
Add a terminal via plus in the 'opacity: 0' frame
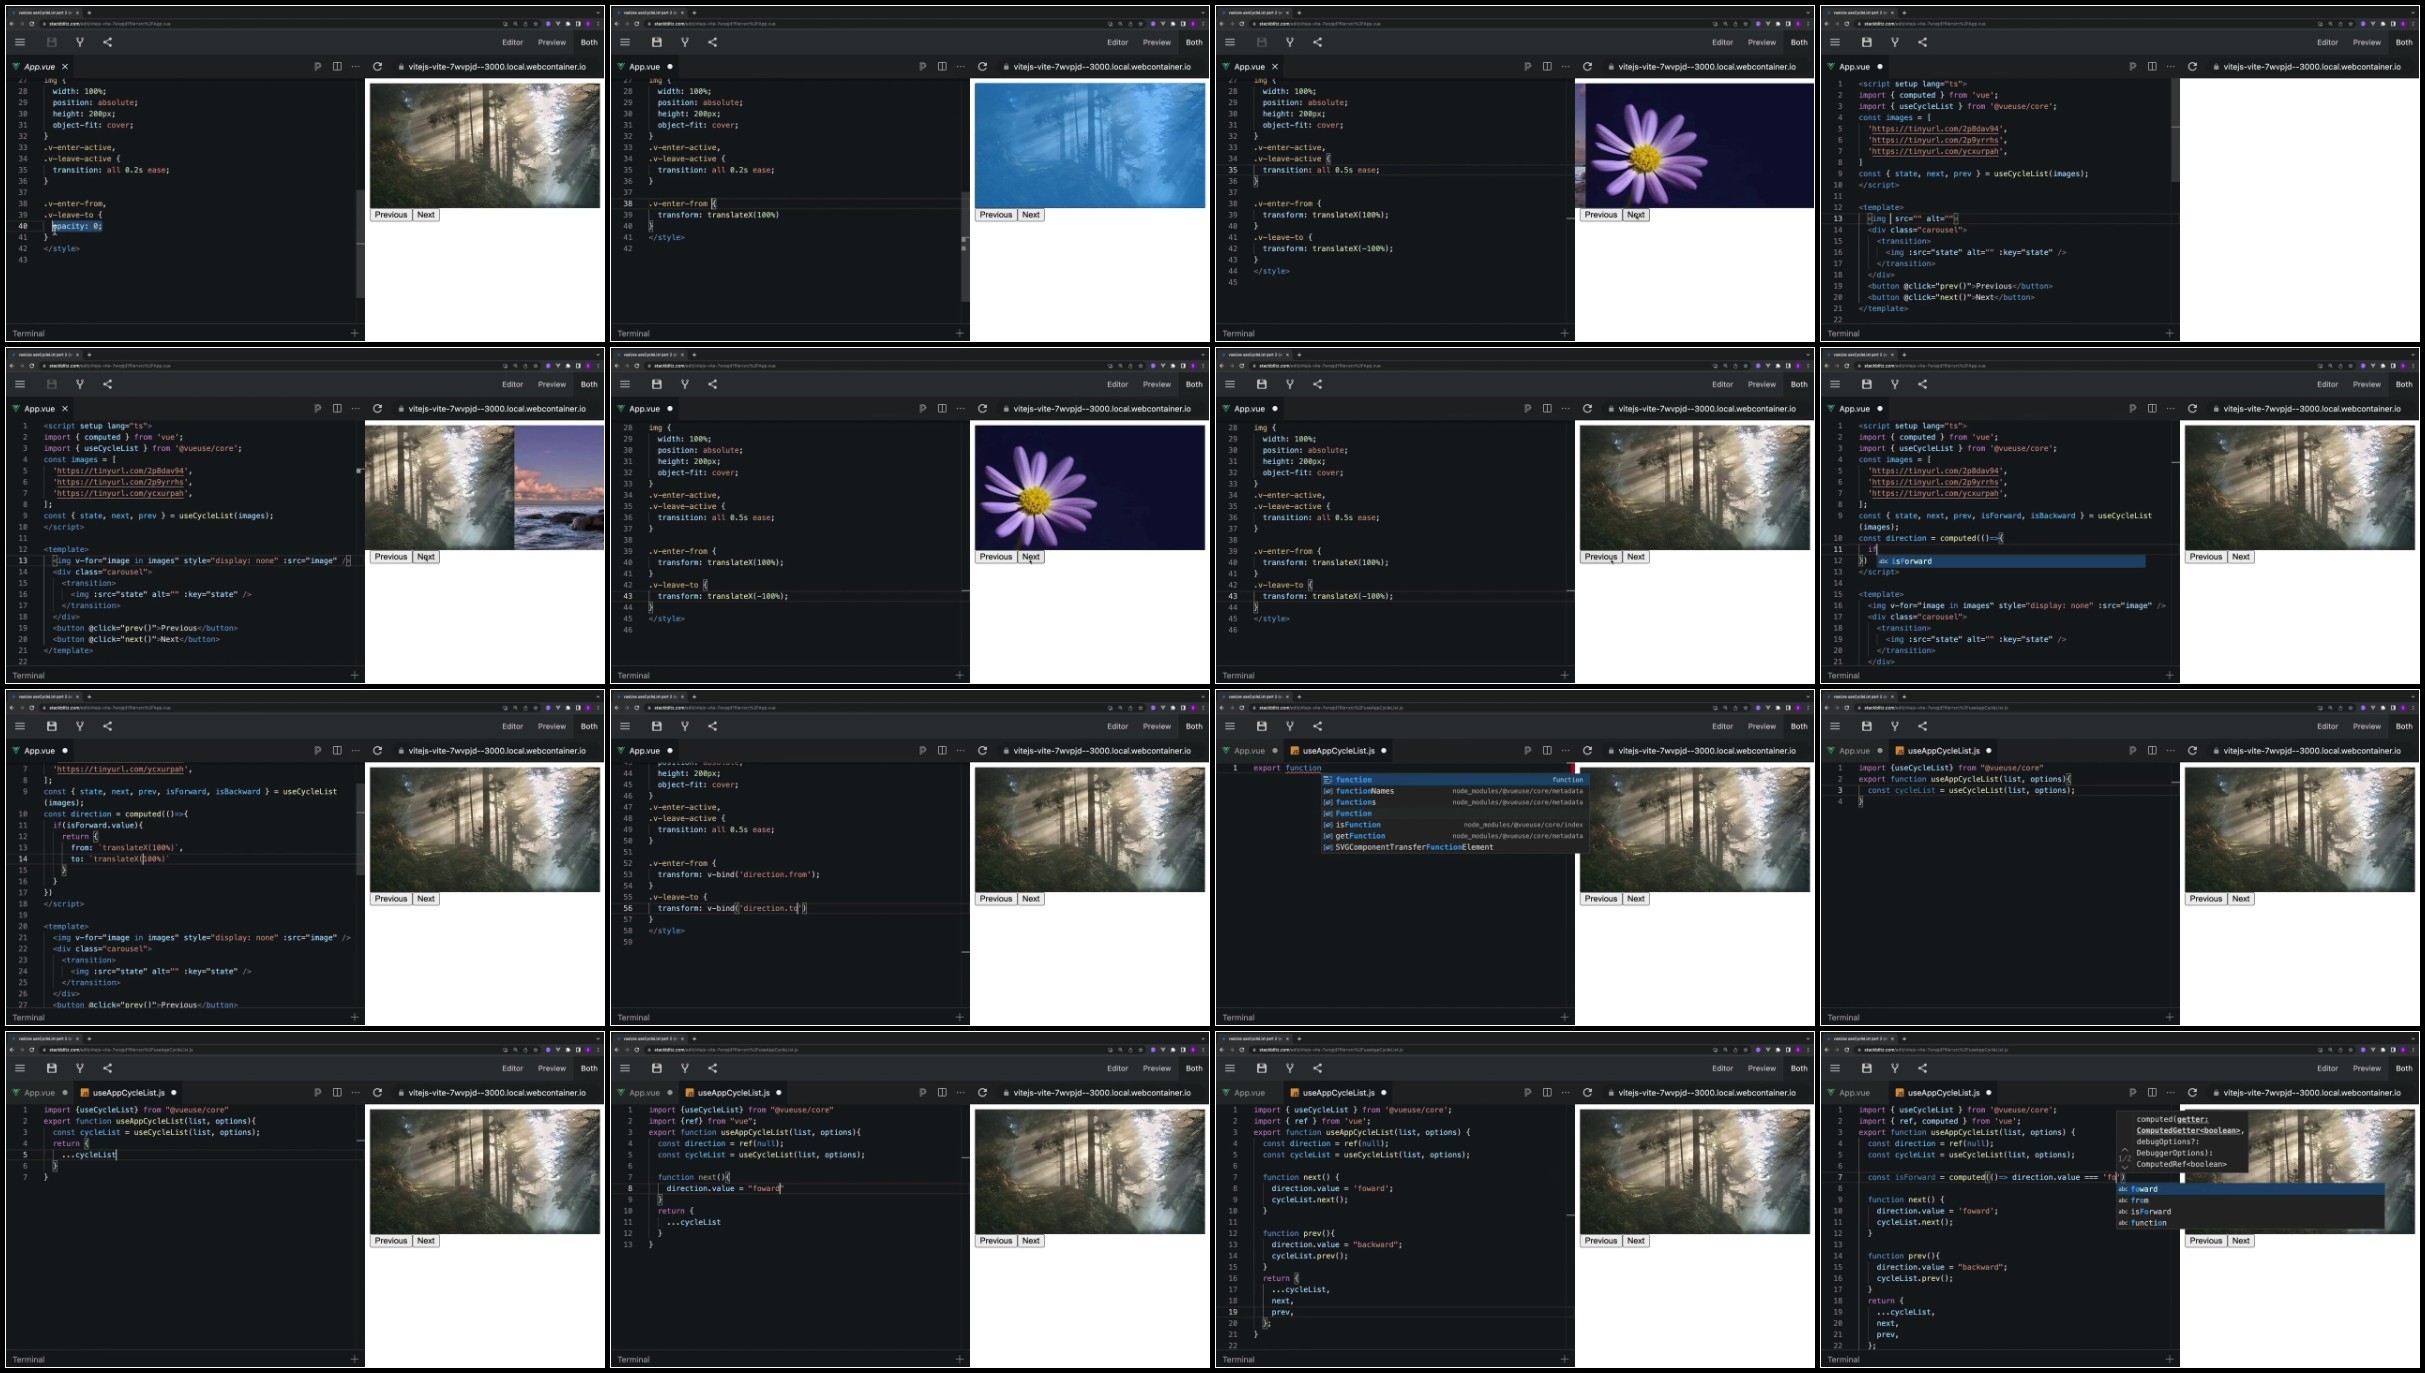[354, 333]
